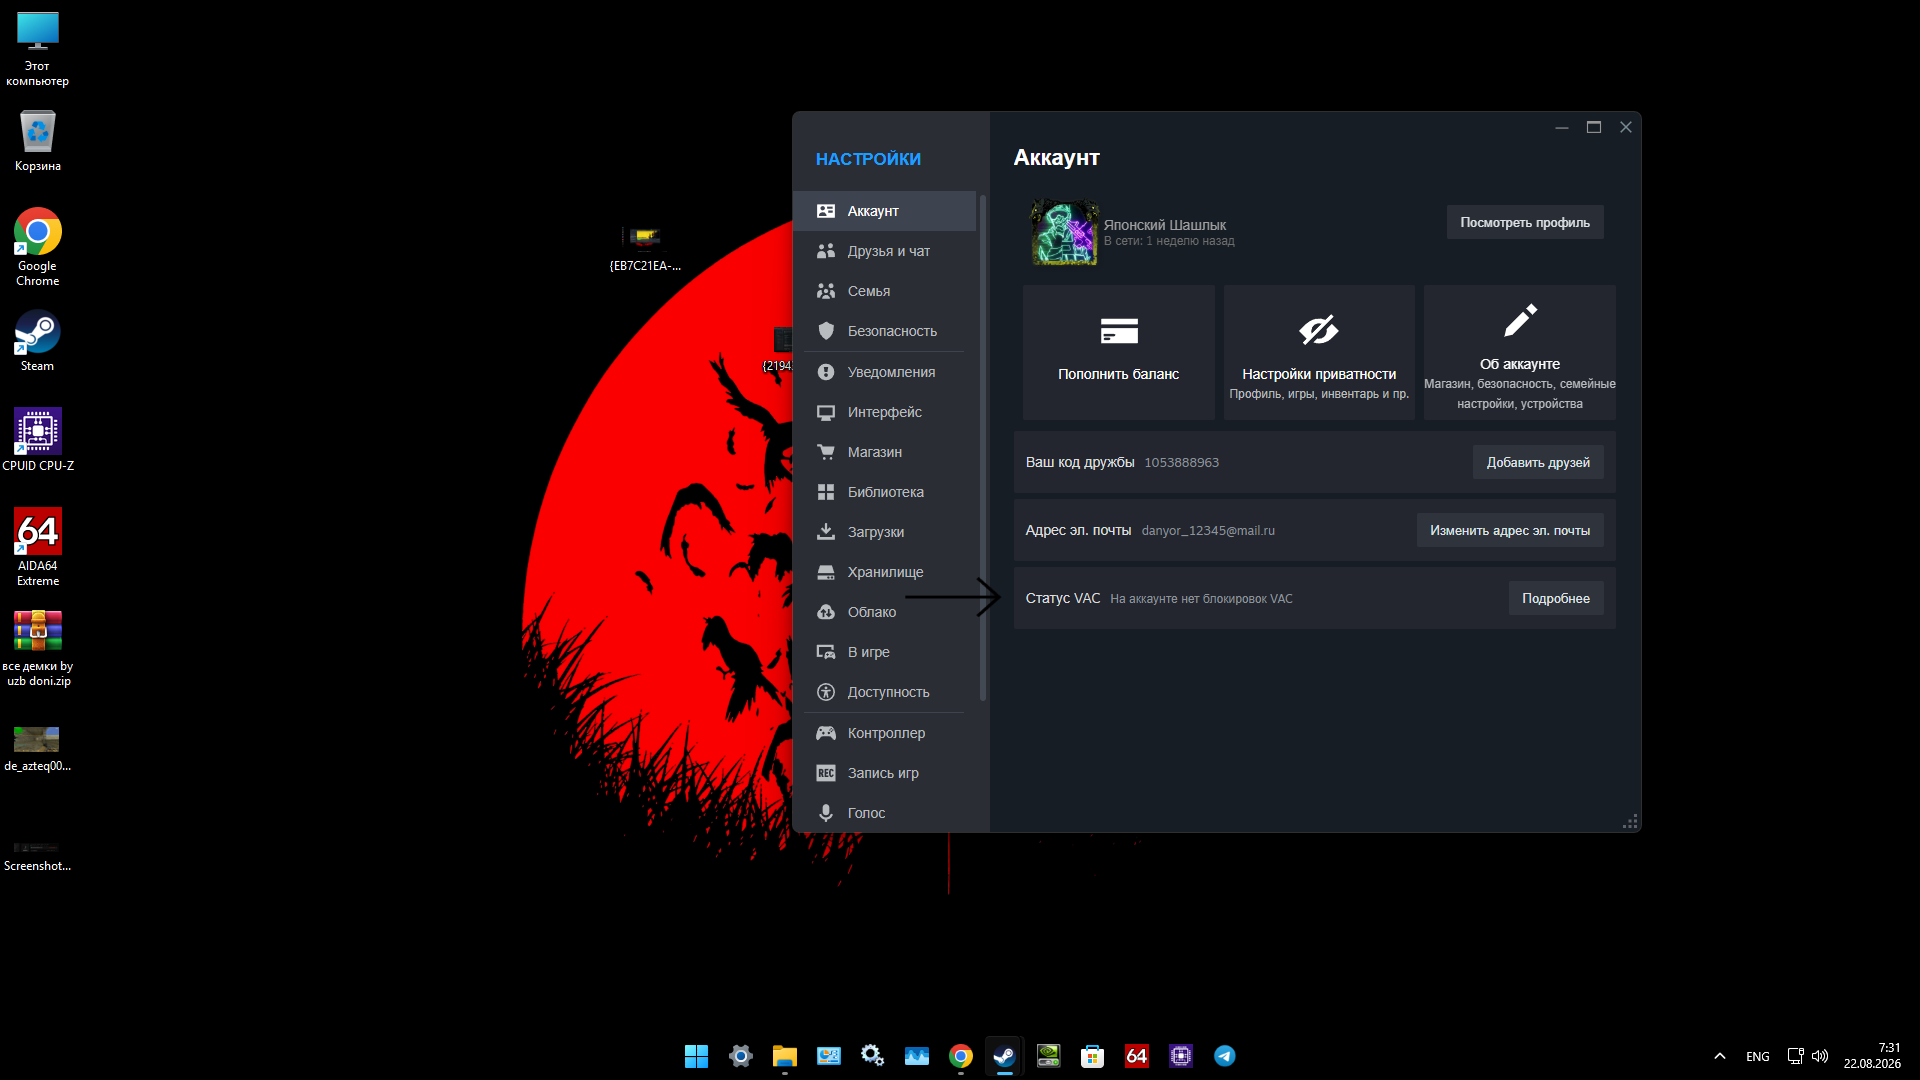
Task: Open network status in the system tray
Action: (1796, 1056)
